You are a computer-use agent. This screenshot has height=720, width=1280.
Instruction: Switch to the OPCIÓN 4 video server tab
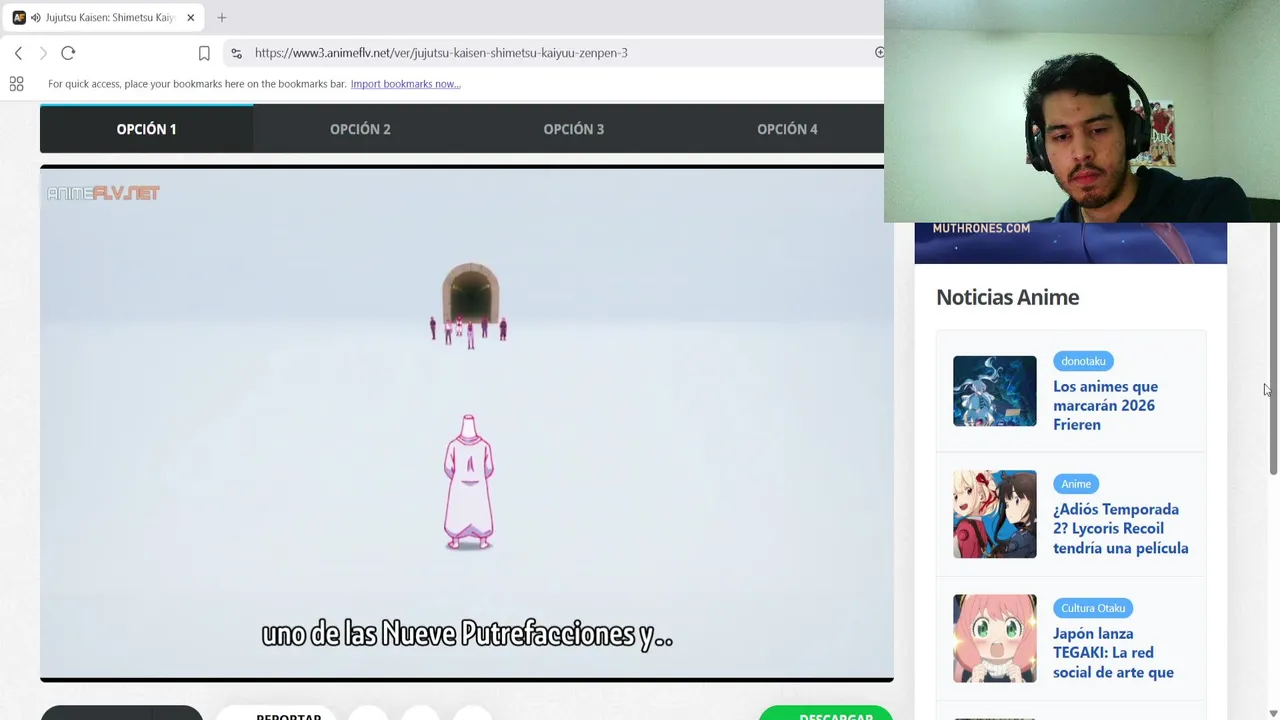(787, 129)
